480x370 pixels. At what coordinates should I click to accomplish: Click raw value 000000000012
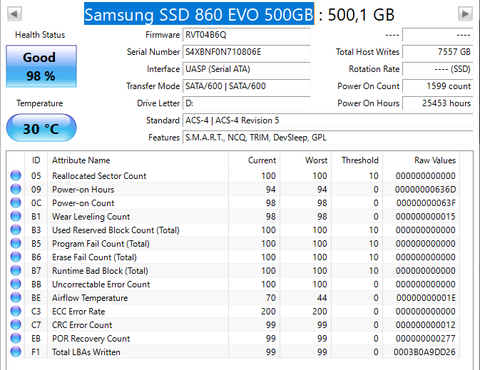pos(425,325)
